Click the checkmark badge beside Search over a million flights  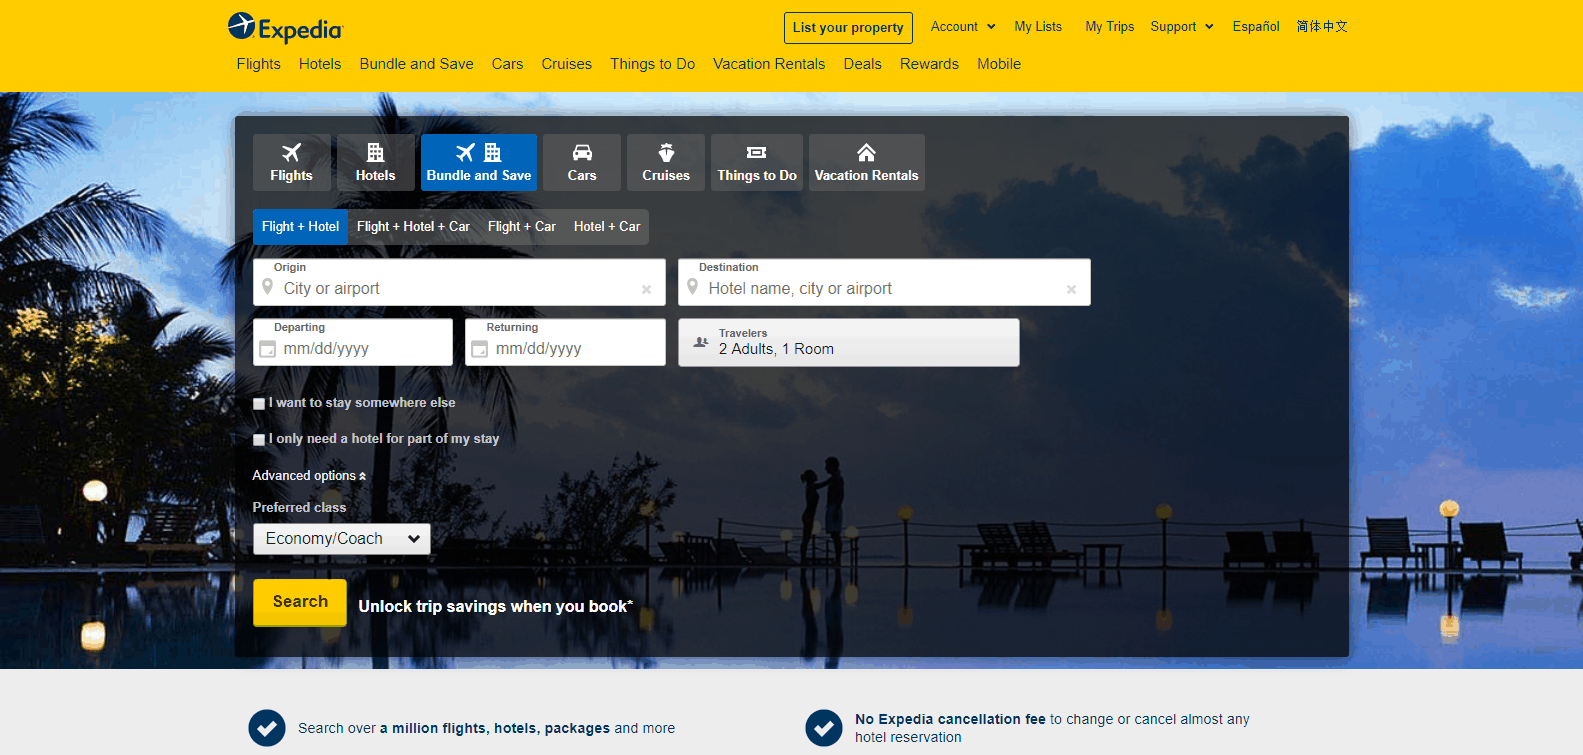click(x=267, y=728)
